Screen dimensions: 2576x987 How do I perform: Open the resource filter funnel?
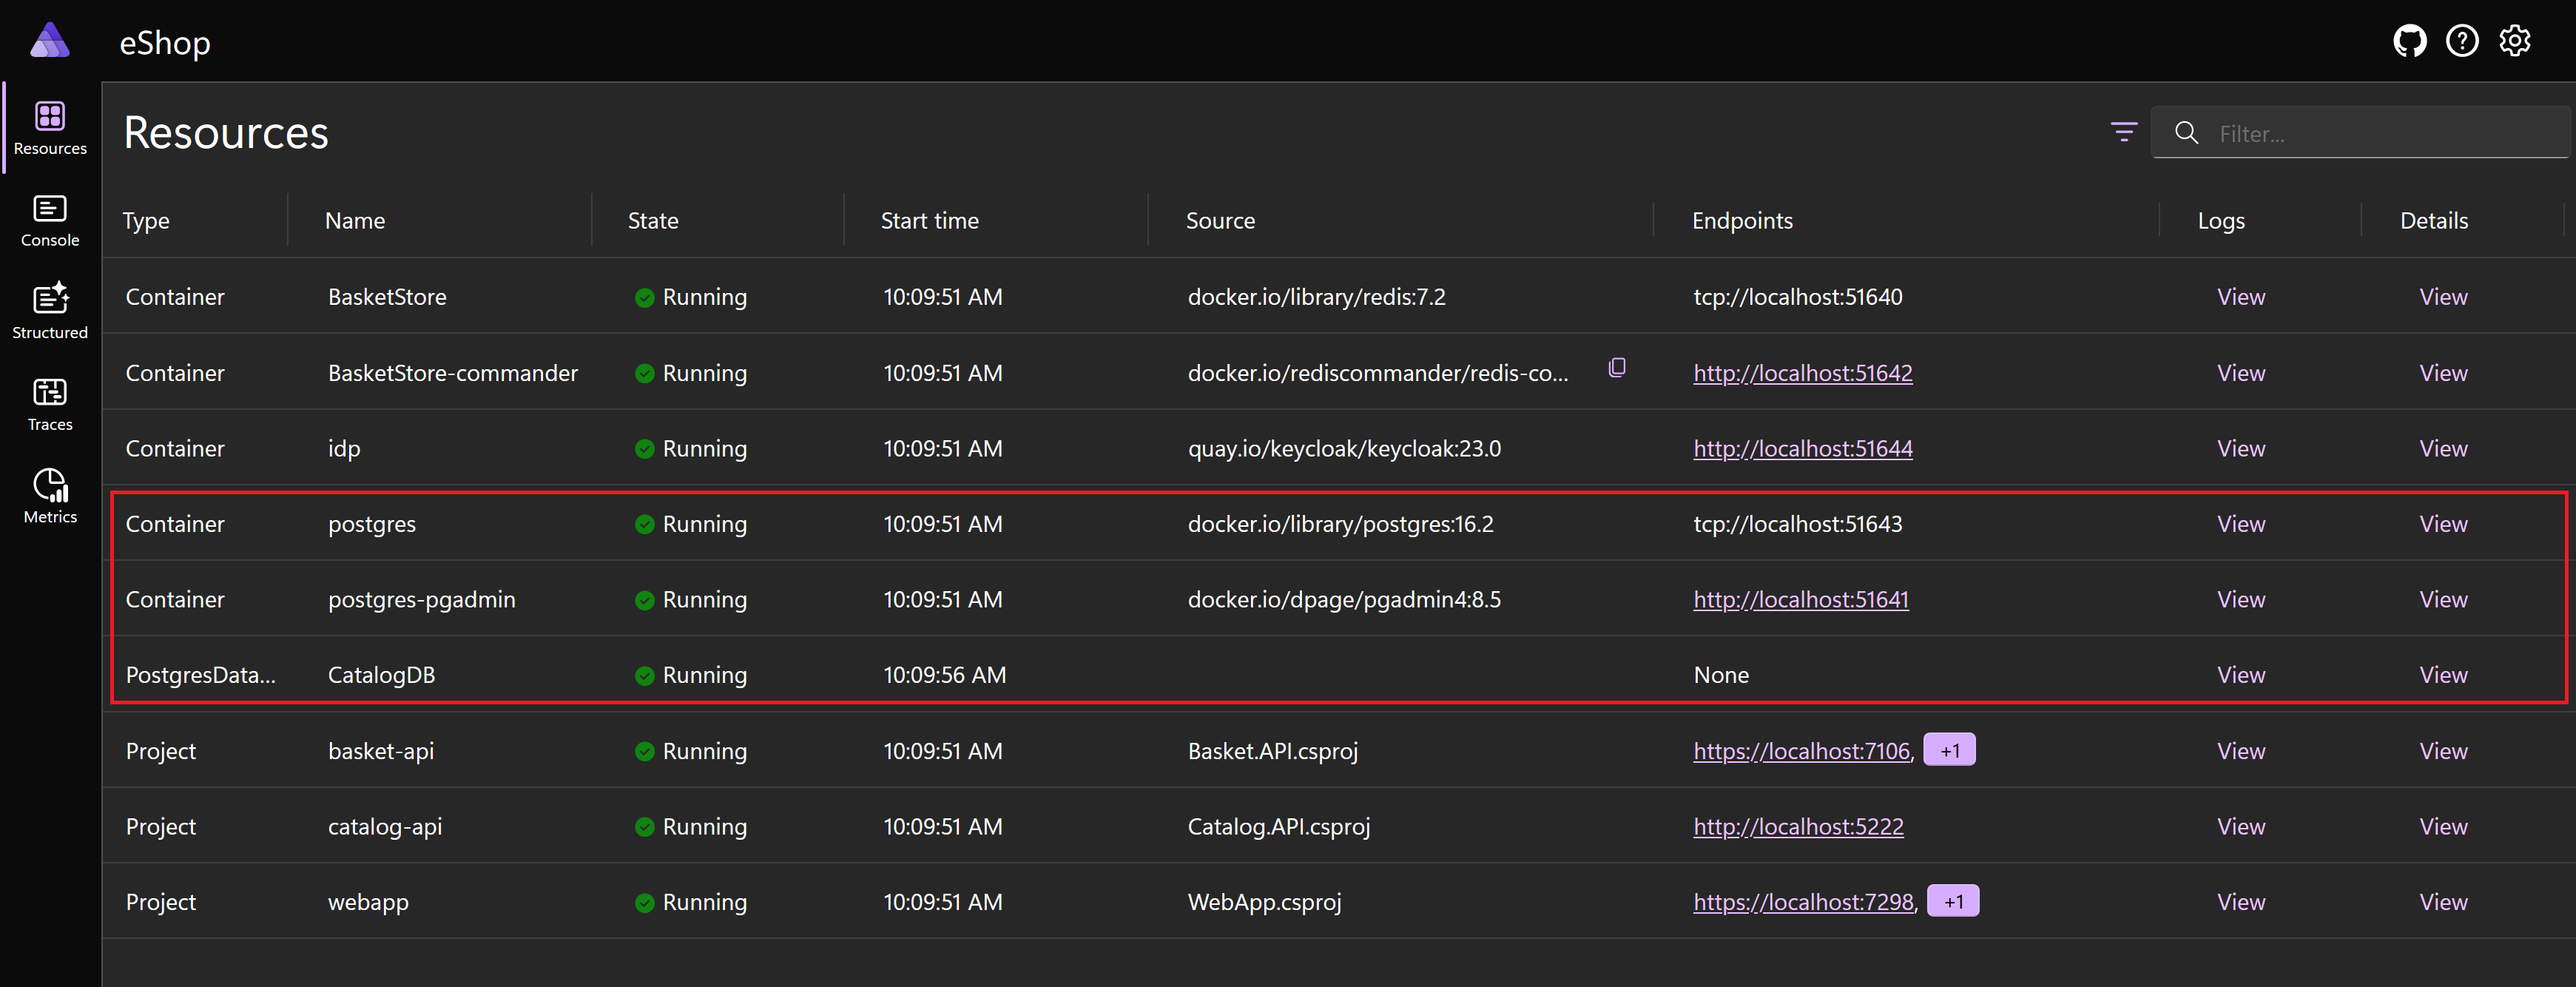2123,132
